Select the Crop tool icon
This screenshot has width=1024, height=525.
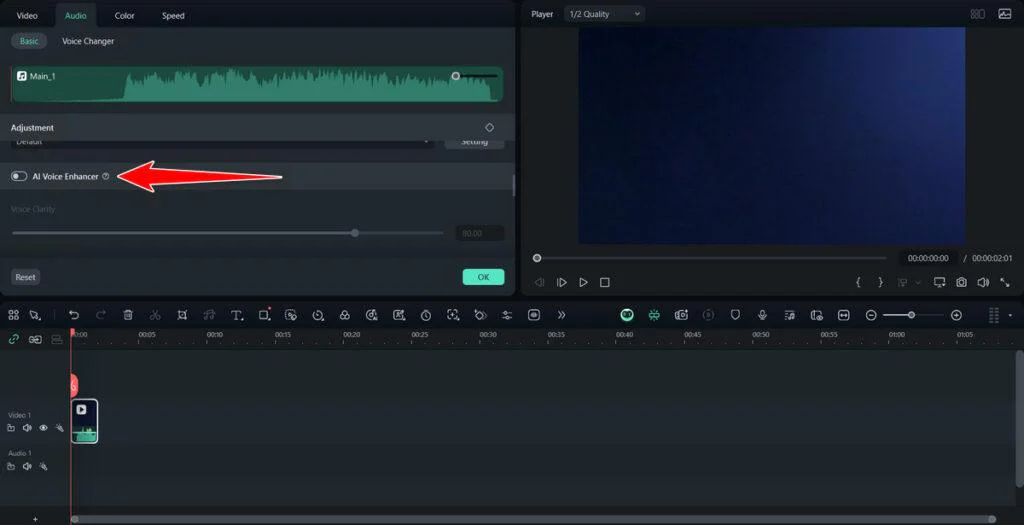point(182,315)
